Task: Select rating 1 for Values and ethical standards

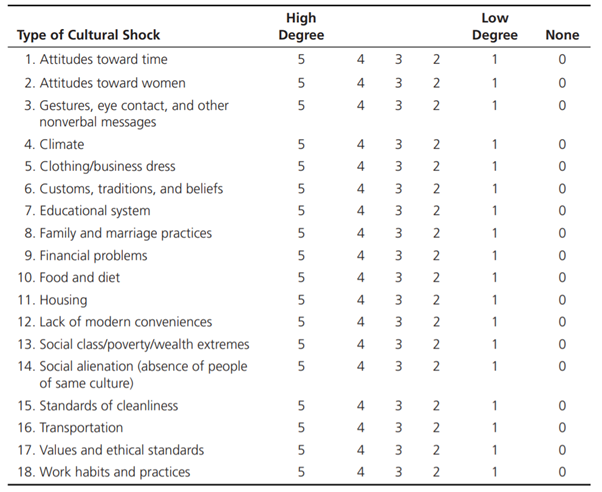Action: click(x=494, y=450)
